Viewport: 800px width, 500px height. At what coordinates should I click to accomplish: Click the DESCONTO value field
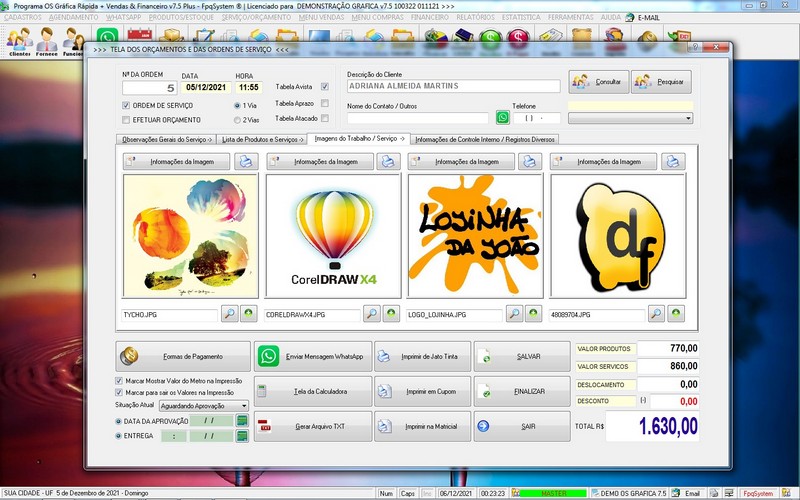coord(674,401)
